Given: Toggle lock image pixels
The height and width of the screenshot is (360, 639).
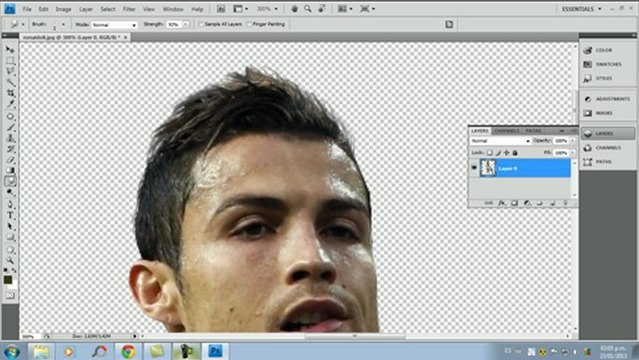Looking at the screenshot, I should point(498,153).
